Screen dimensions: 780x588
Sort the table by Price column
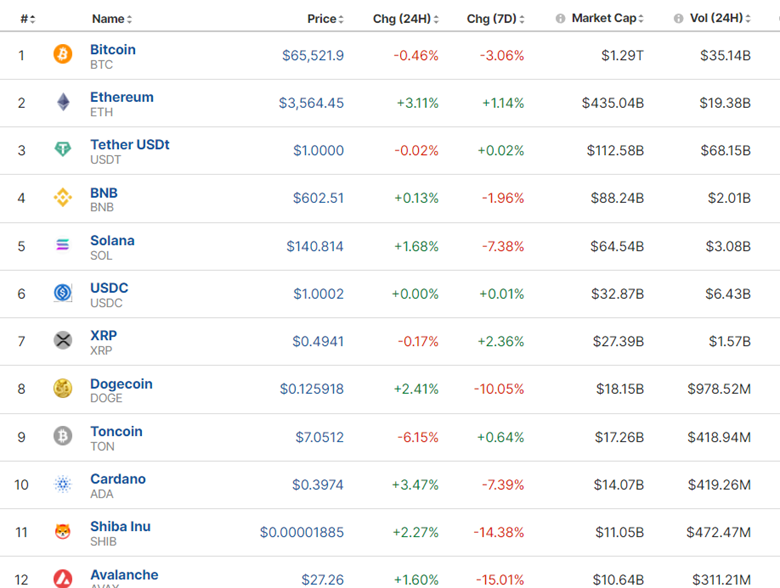click(325, 19)
